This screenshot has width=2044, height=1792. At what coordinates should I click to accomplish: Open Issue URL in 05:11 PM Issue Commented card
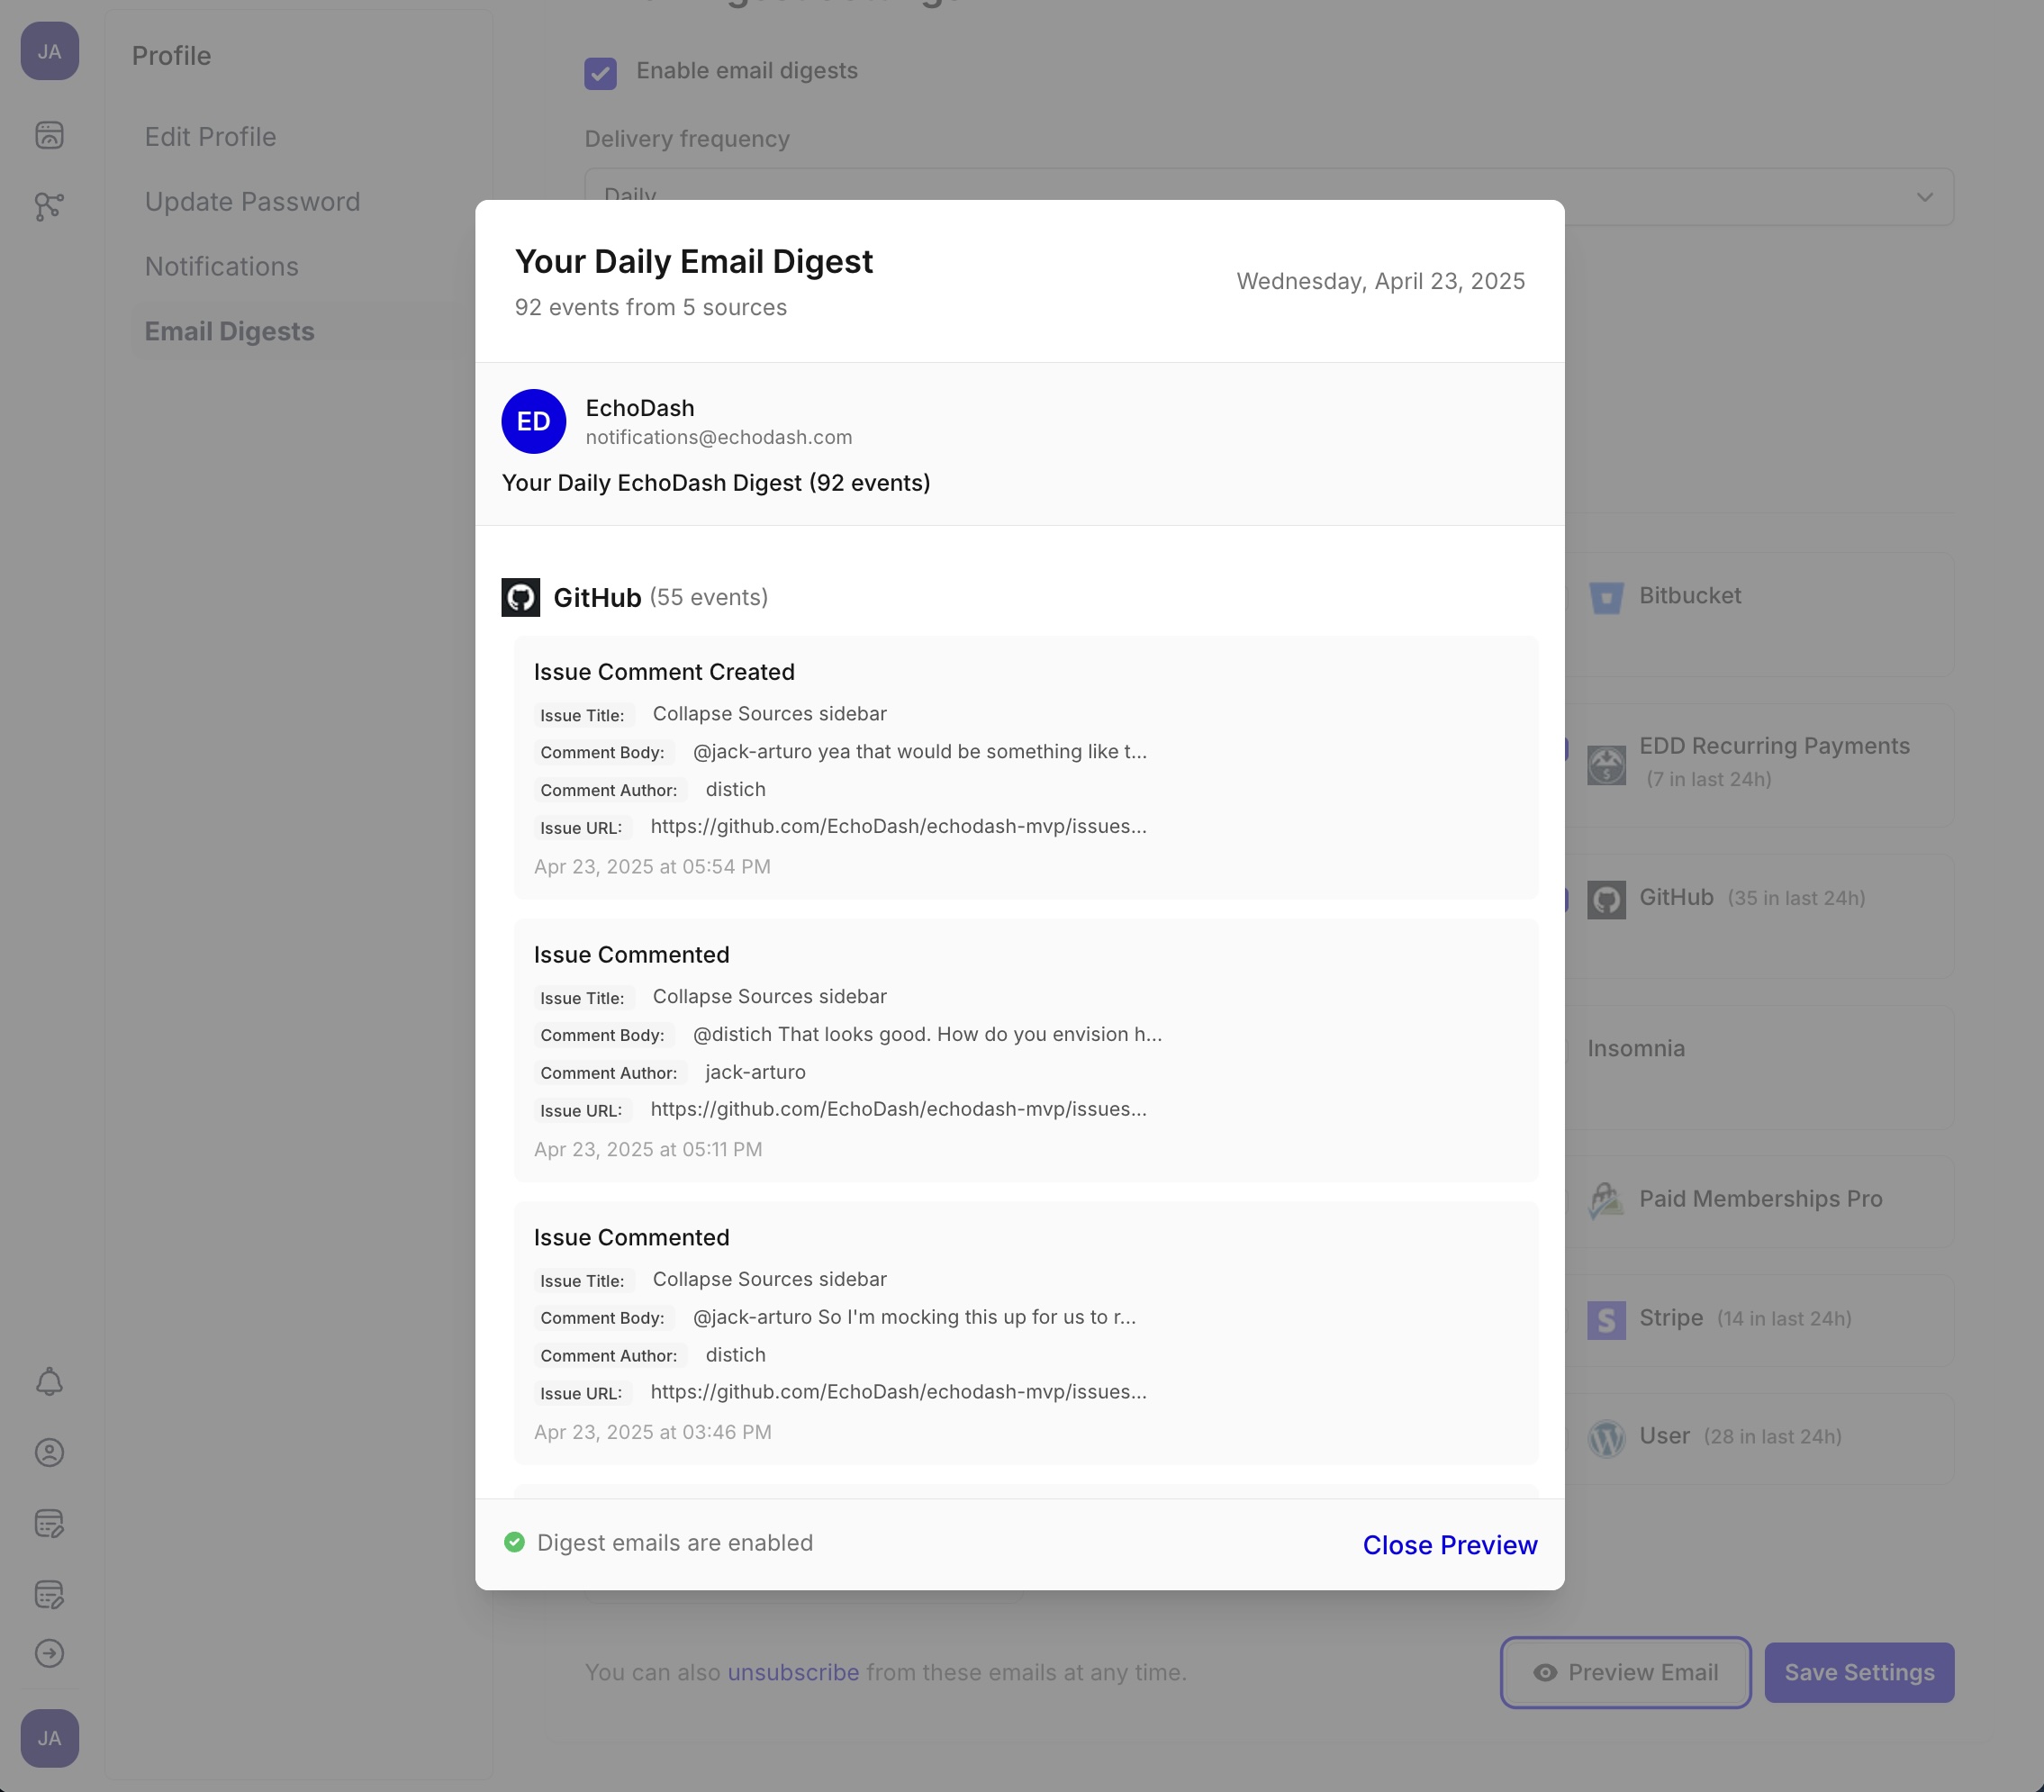pyautogui.click(x=898, y=1109)
